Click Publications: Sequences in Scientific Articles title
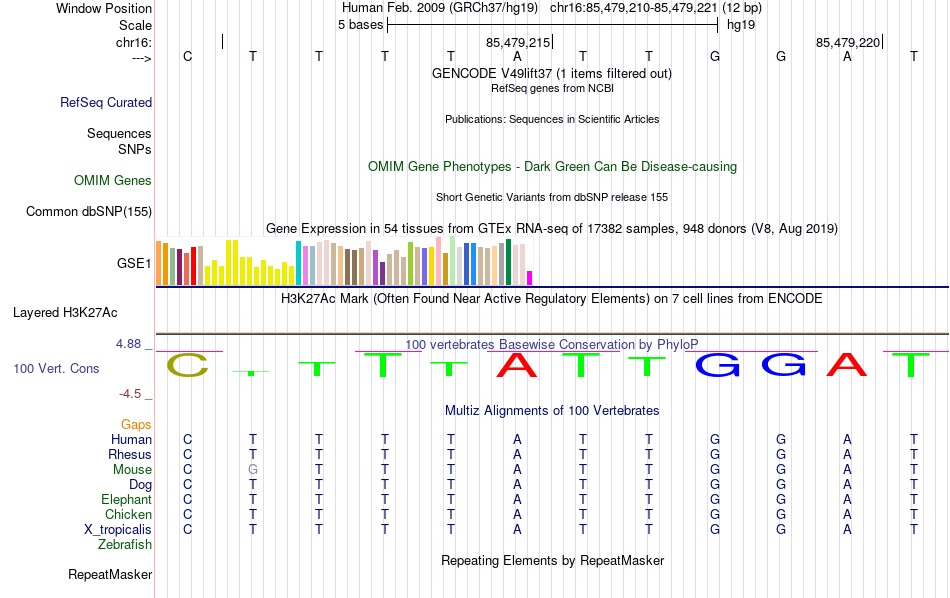This screenshot has height=598, width=950. click(x=552, y=119)
